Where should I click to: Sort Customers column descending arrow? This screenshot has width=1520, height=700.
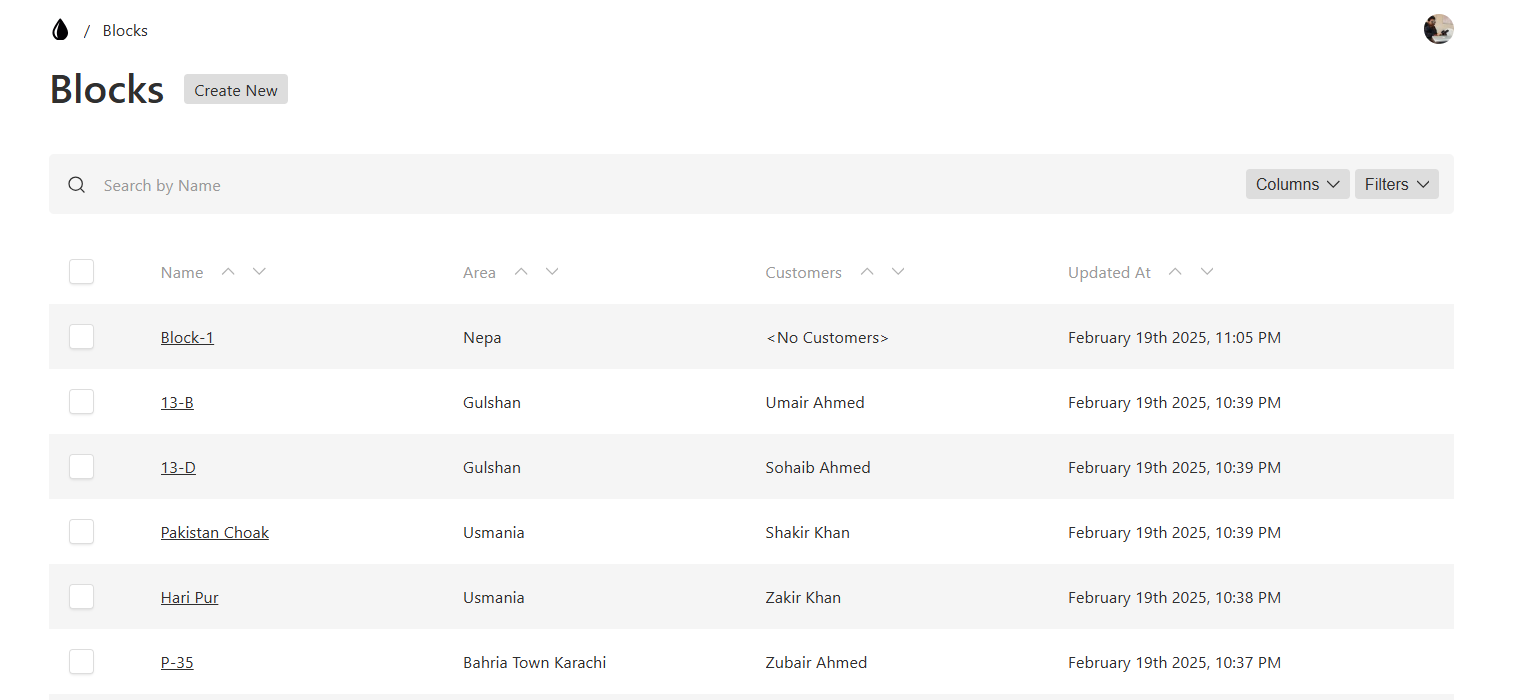(898, 271)
